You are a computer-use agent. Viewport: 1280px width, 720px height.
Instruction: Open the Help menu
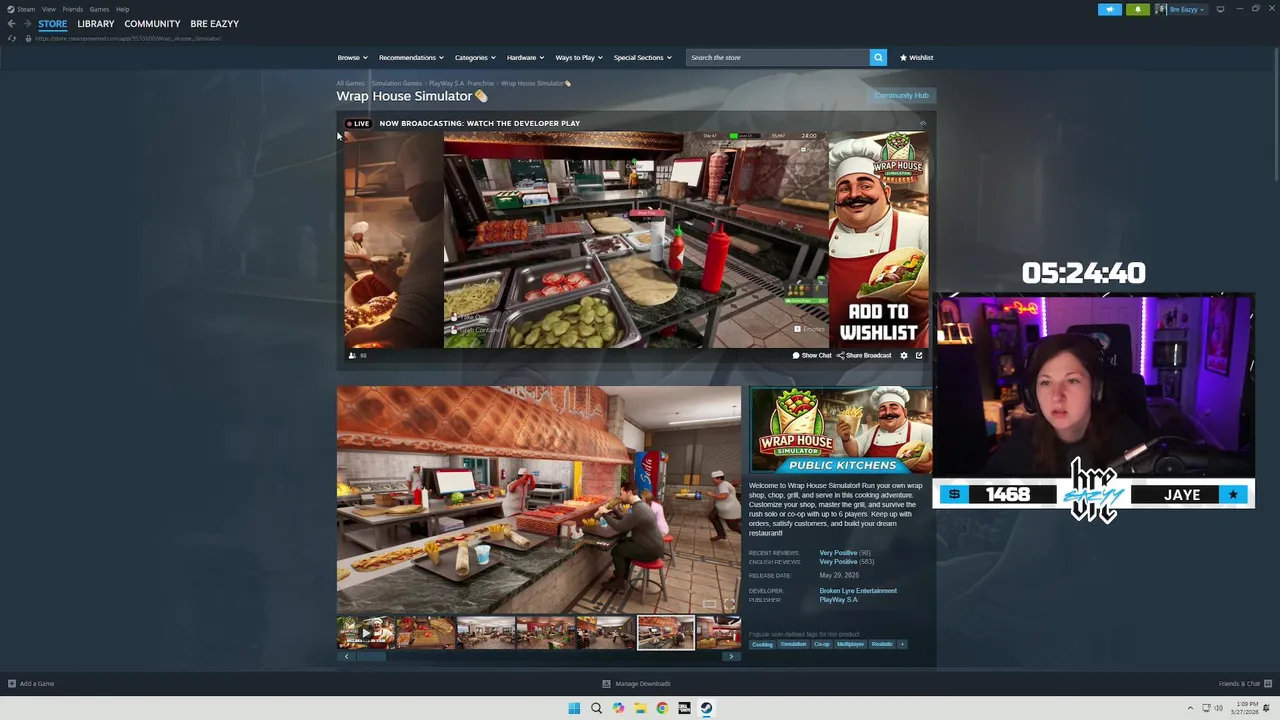(122, 9)
